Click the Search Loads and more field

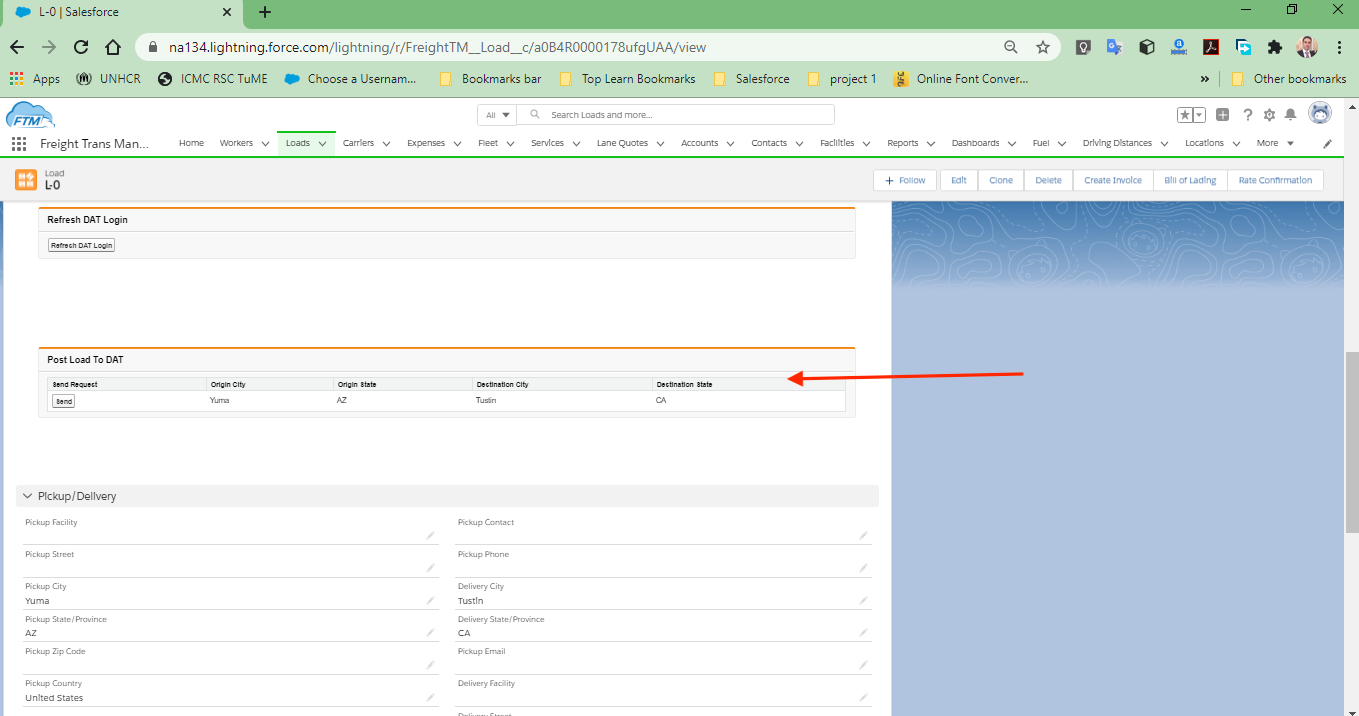coord(675,115)
